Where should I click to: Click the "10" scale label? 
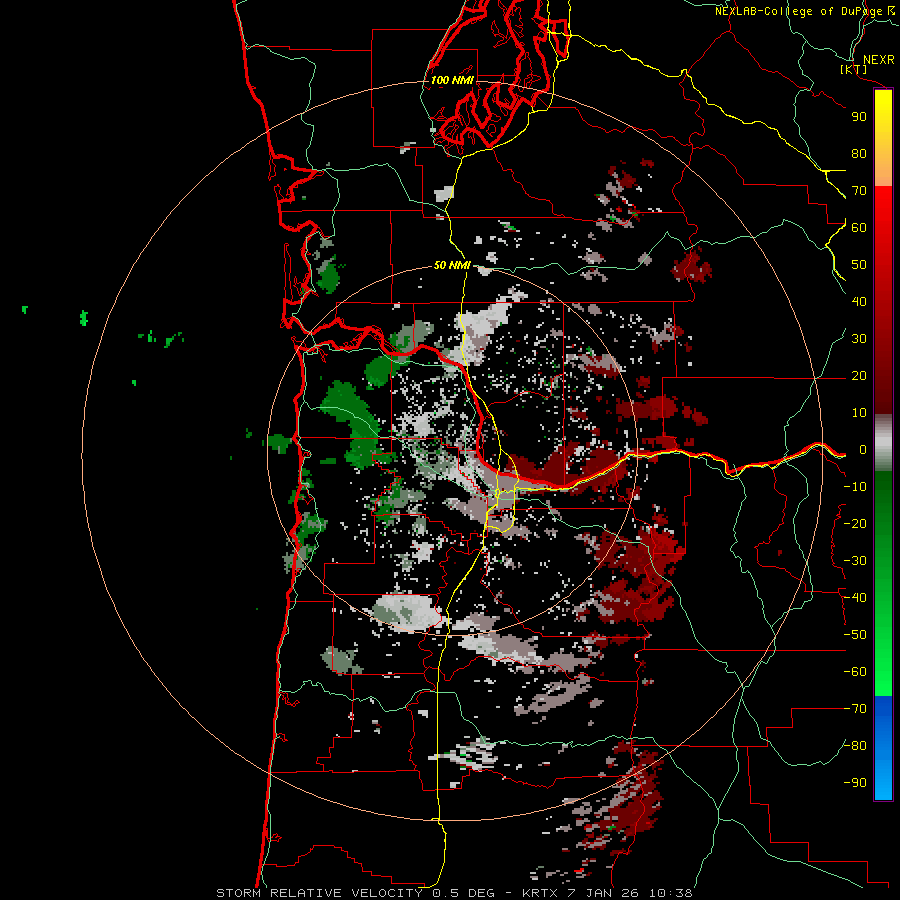tap(859, 413)
